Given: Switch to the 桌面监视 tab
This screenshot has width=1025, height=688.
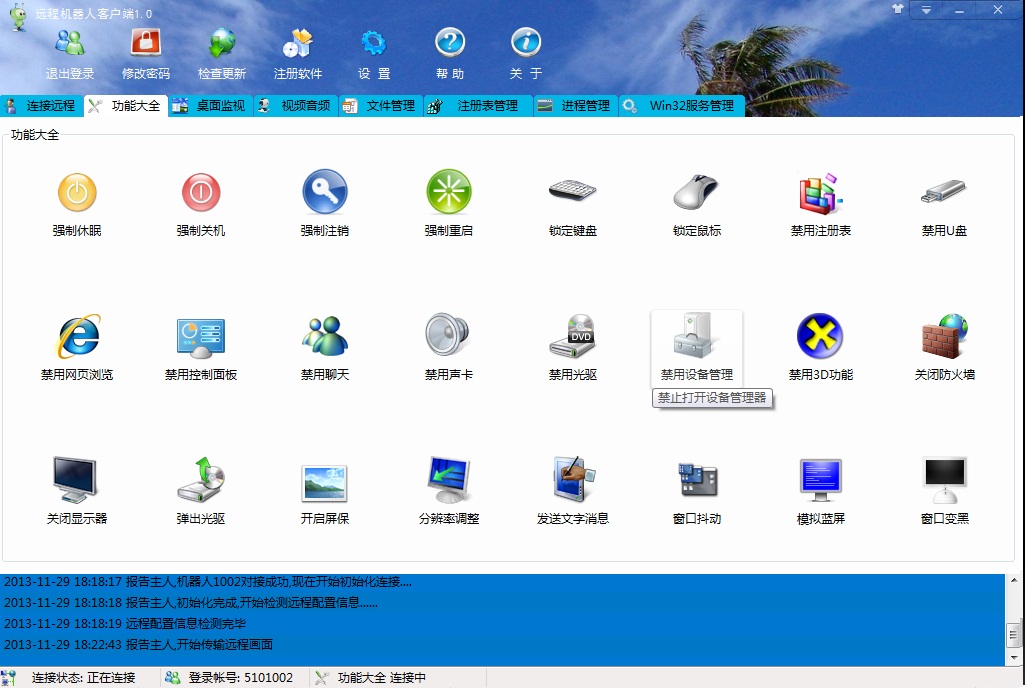Looking at the screenshot, I should (x=210, y=106).
